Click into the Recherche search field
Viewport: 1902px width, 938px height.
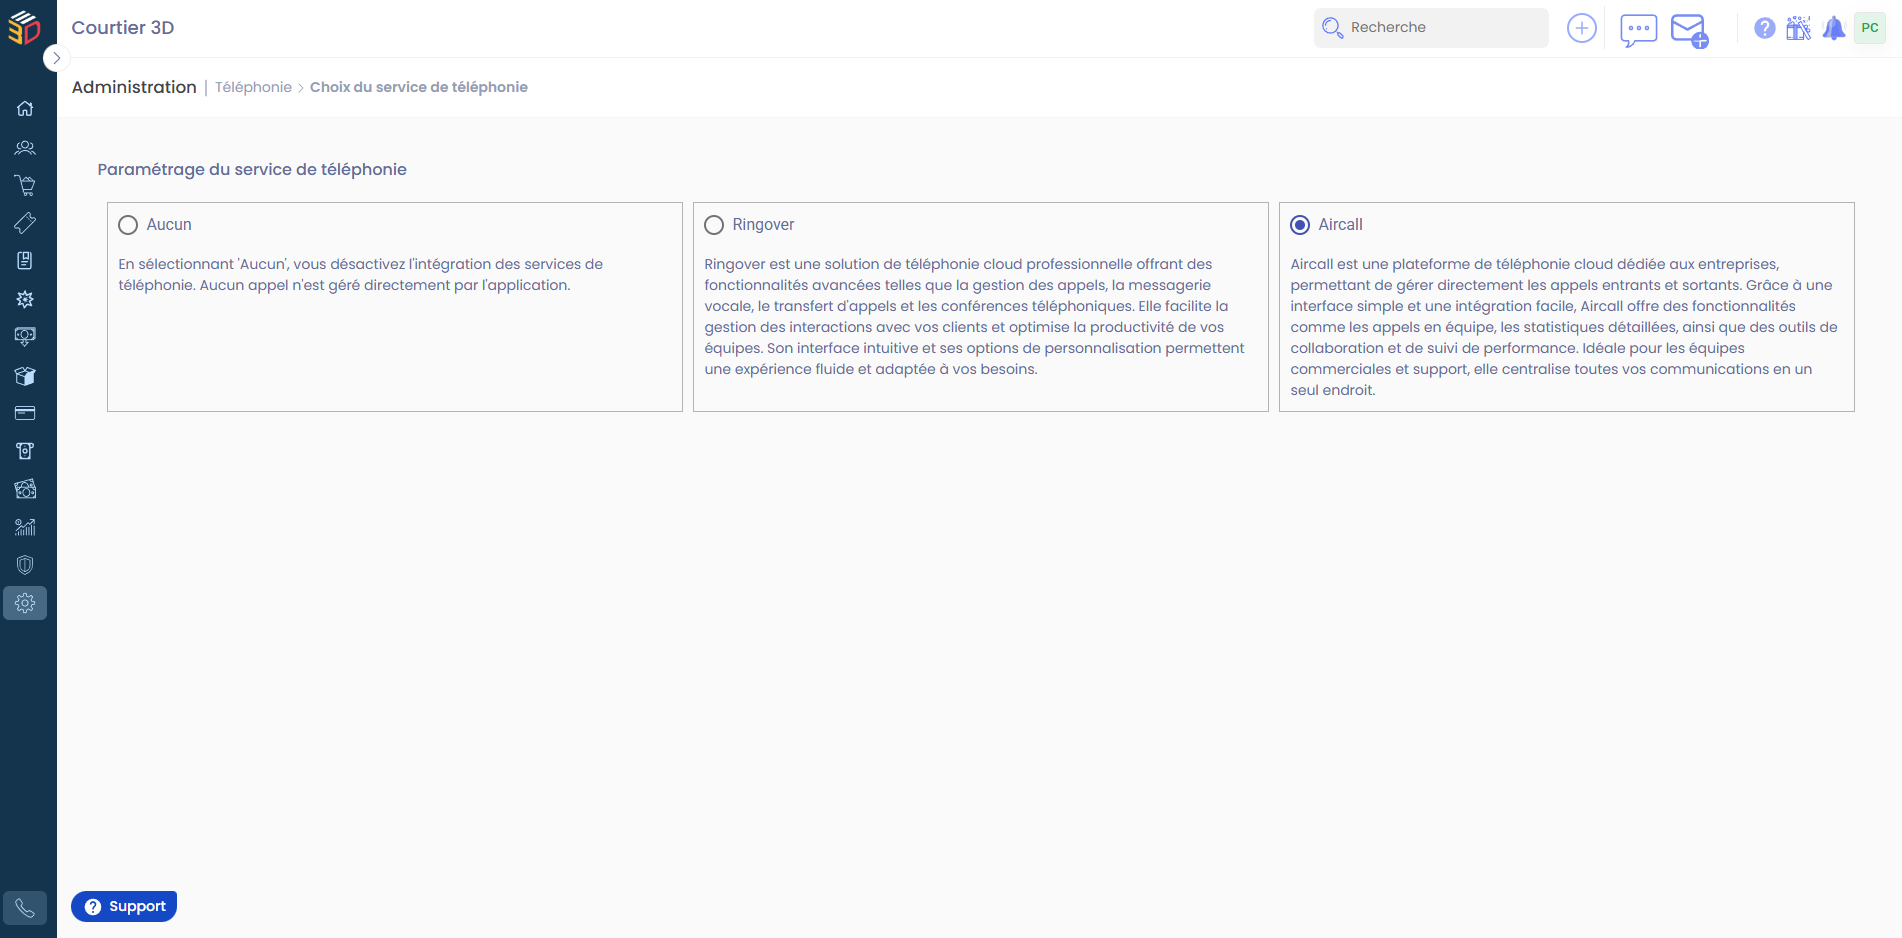coord(1431,28)
